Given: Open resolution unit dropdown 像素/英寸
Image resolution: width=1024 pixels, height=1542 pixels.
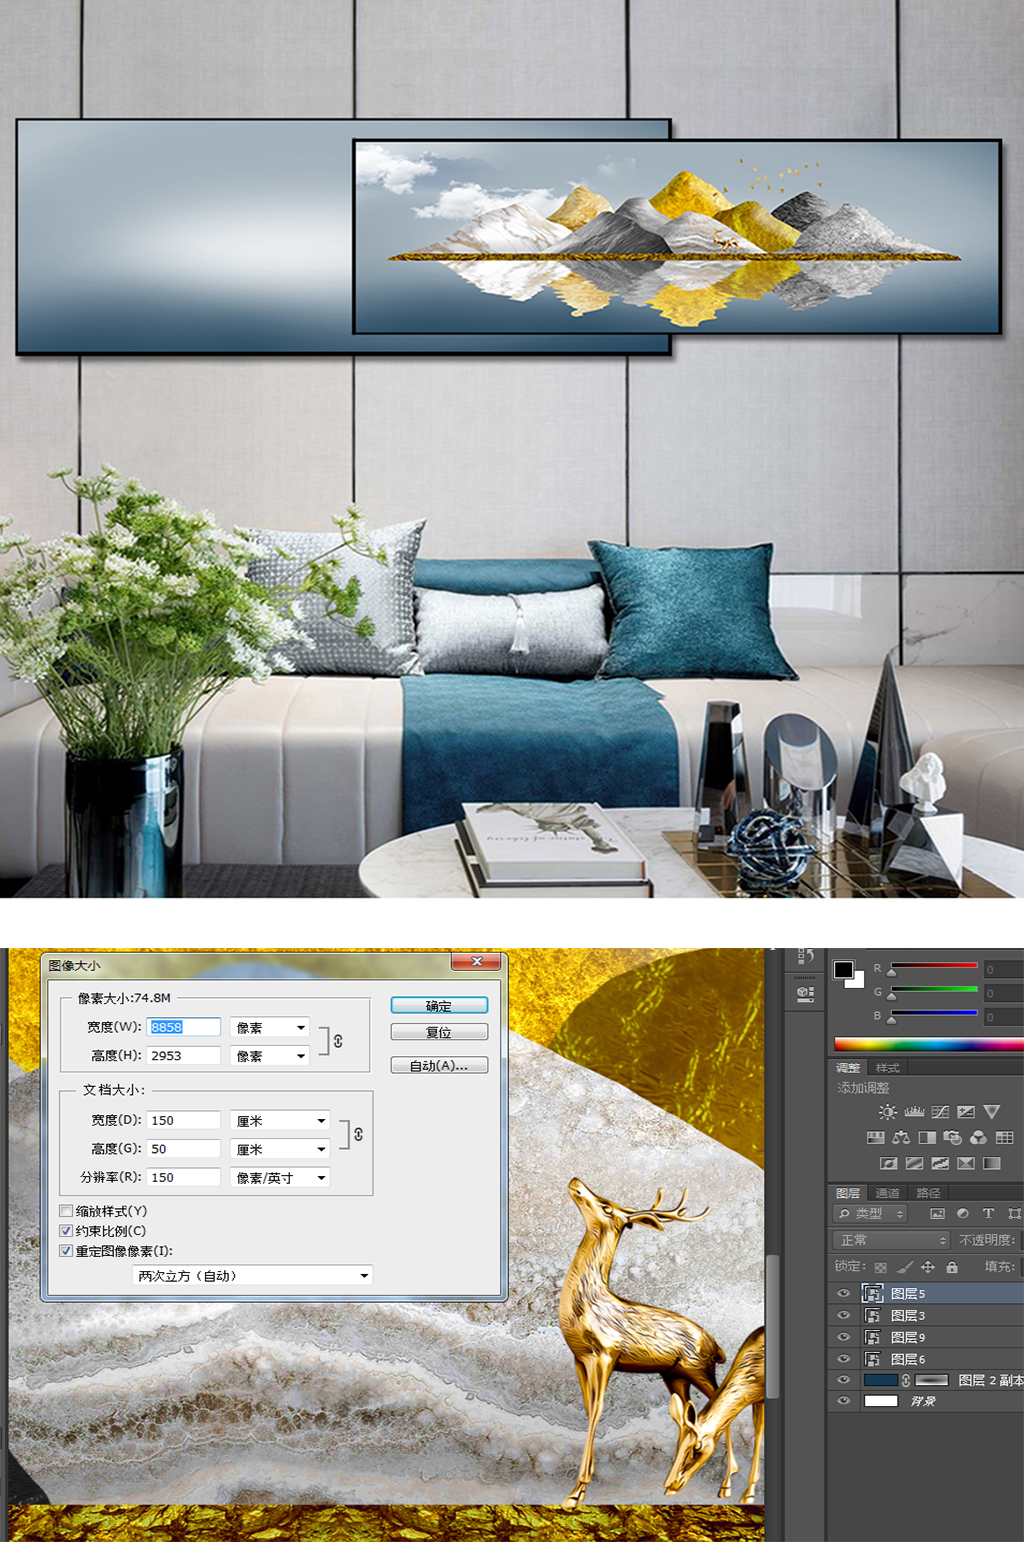Looking at the screenshot, I should click(280, 1178).
